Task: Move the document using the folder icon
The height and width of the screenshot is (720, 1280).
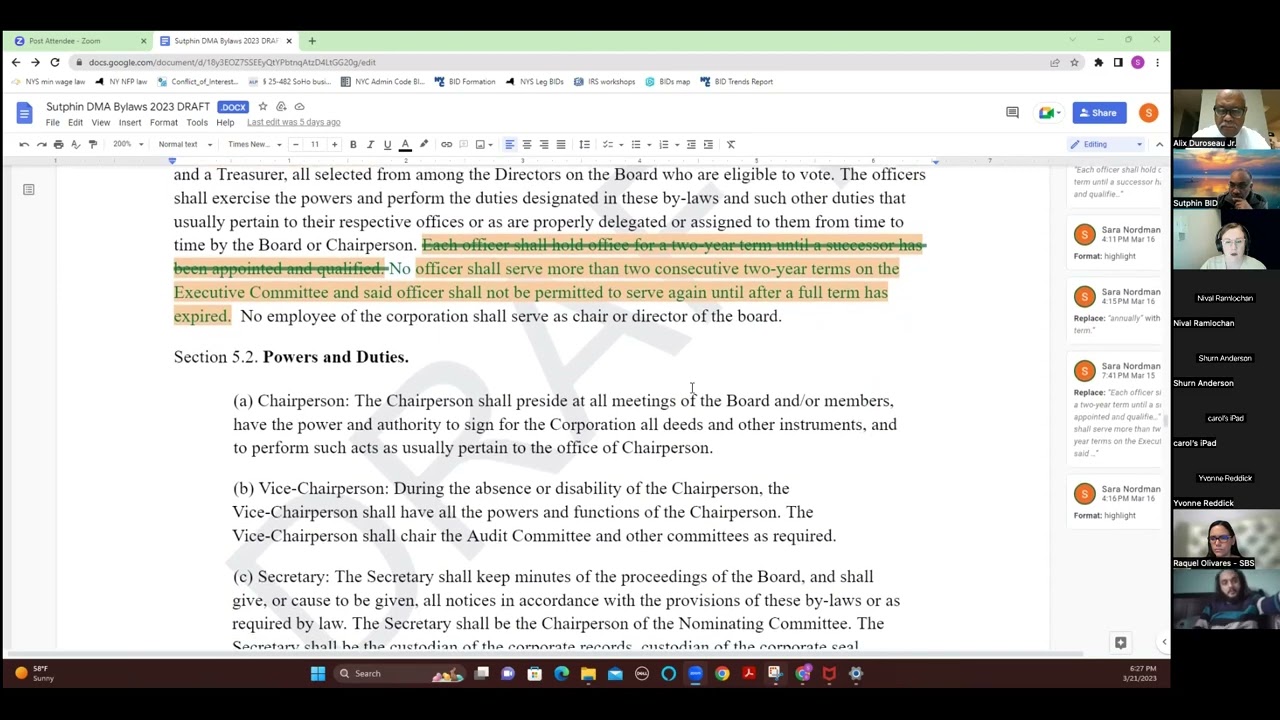Action: tap(281, 106)
